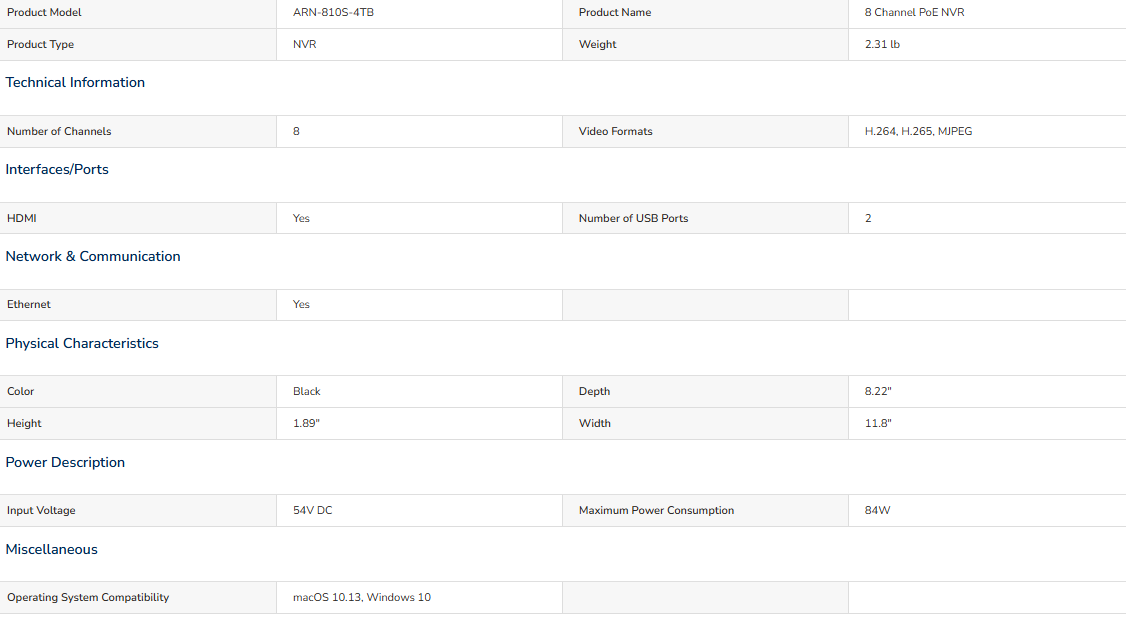Image resolution: width=1126 pixels, height=621 pixels.
Task: Select the Network & Communication heading
Action: [93, 256]
